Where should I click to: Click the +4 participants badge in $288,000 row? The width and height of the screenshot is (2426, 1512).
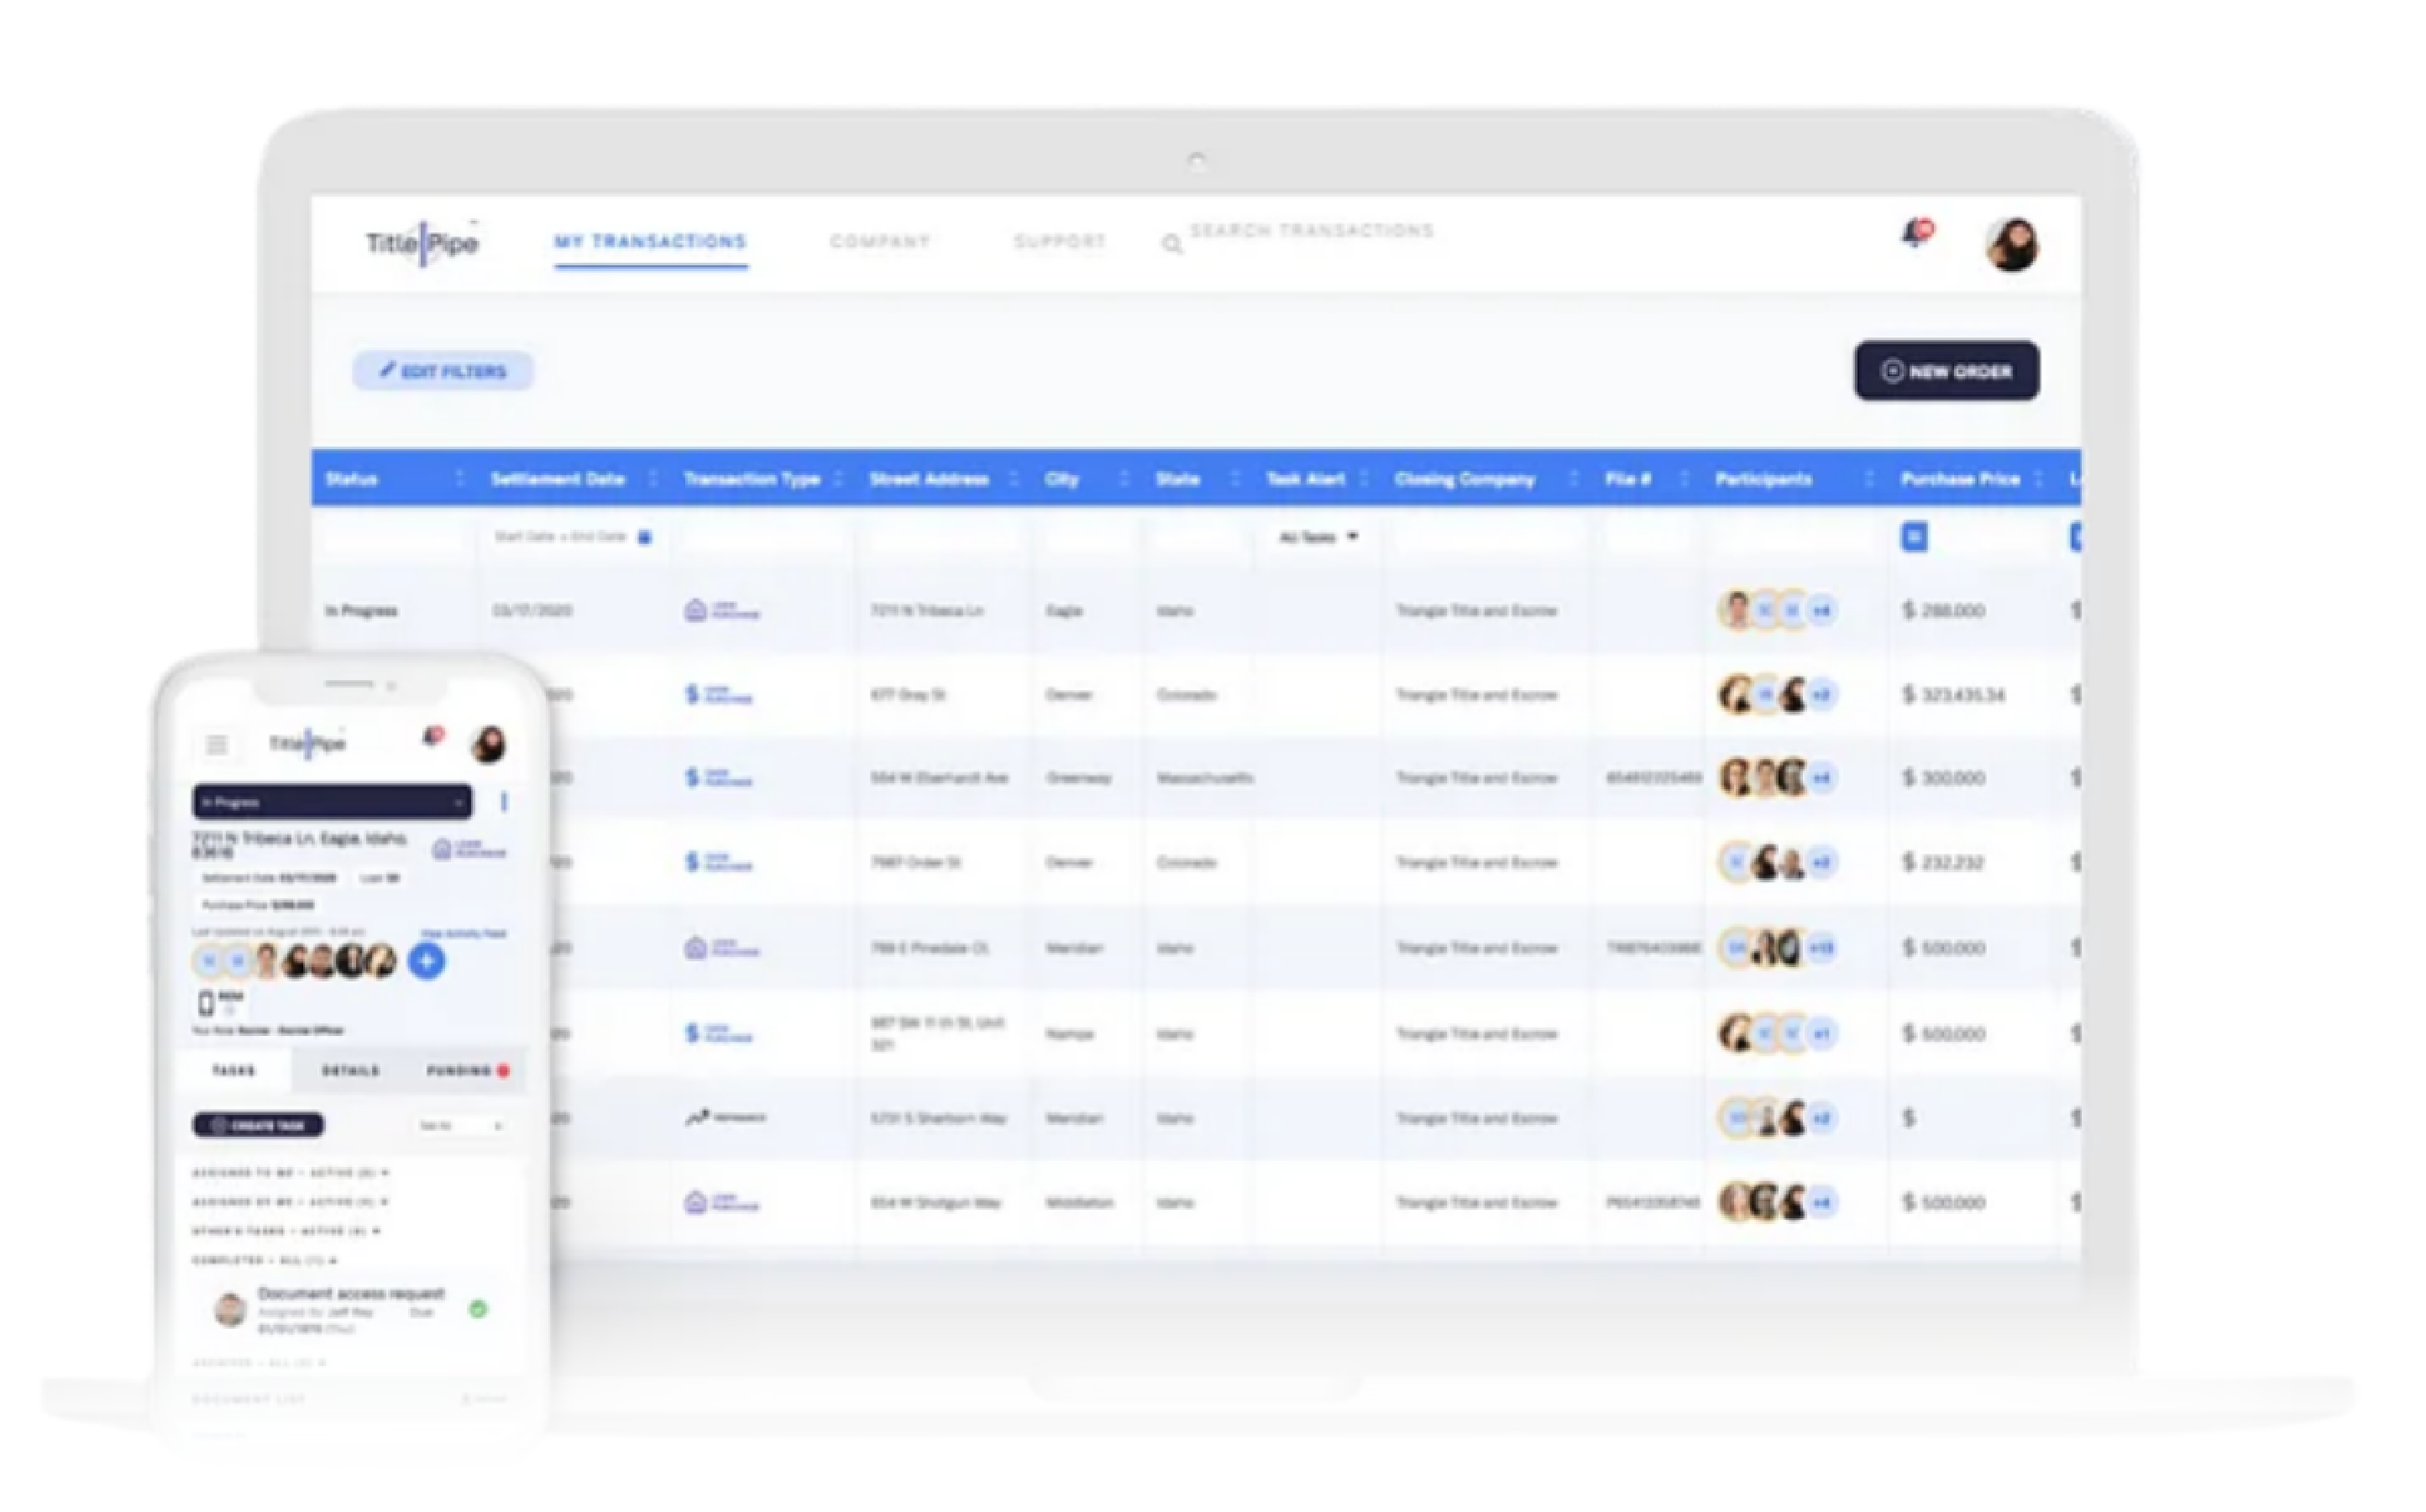click(x=1822, y=610)
